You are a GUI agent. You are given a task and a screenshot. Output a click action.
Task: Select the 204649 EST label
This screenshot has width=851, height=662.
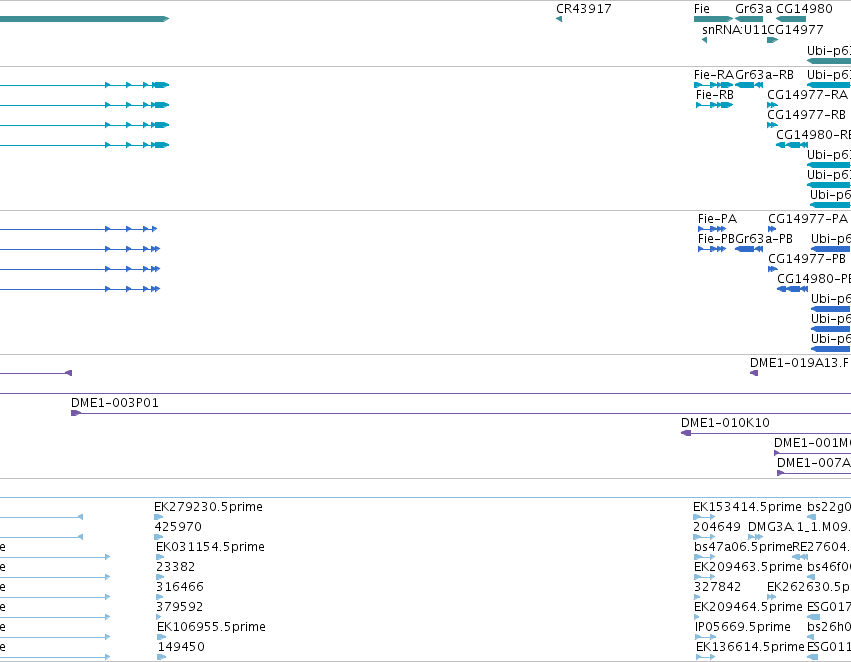pos(717,526)
